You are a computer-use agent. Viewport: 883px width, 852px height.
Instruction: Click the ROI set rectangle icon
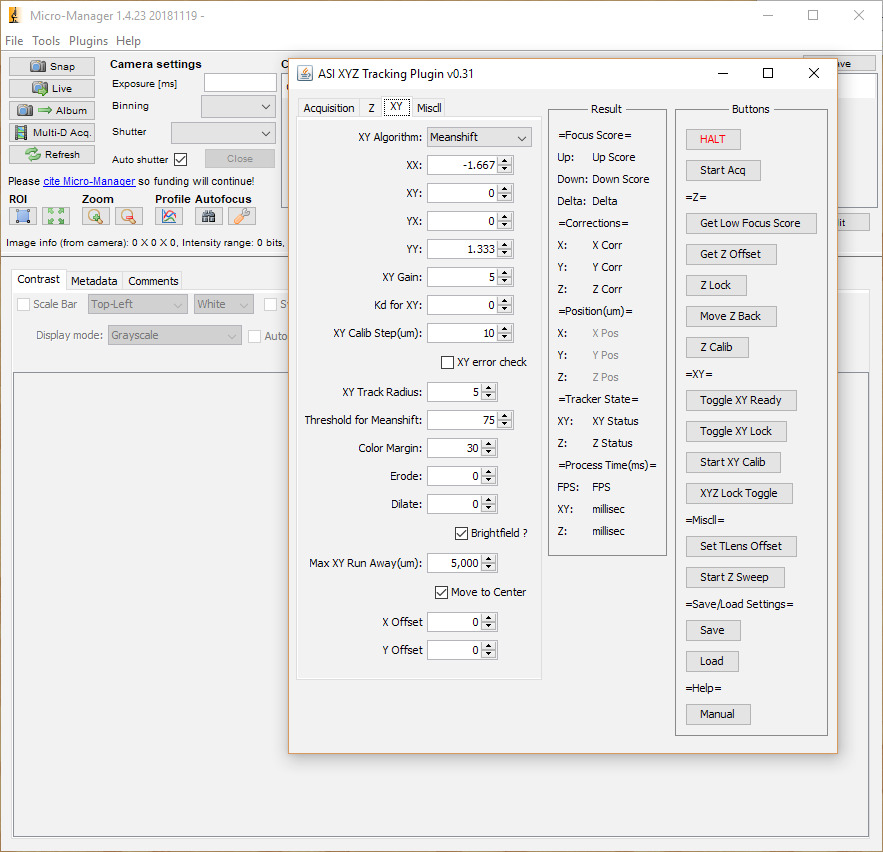(23, 216)
